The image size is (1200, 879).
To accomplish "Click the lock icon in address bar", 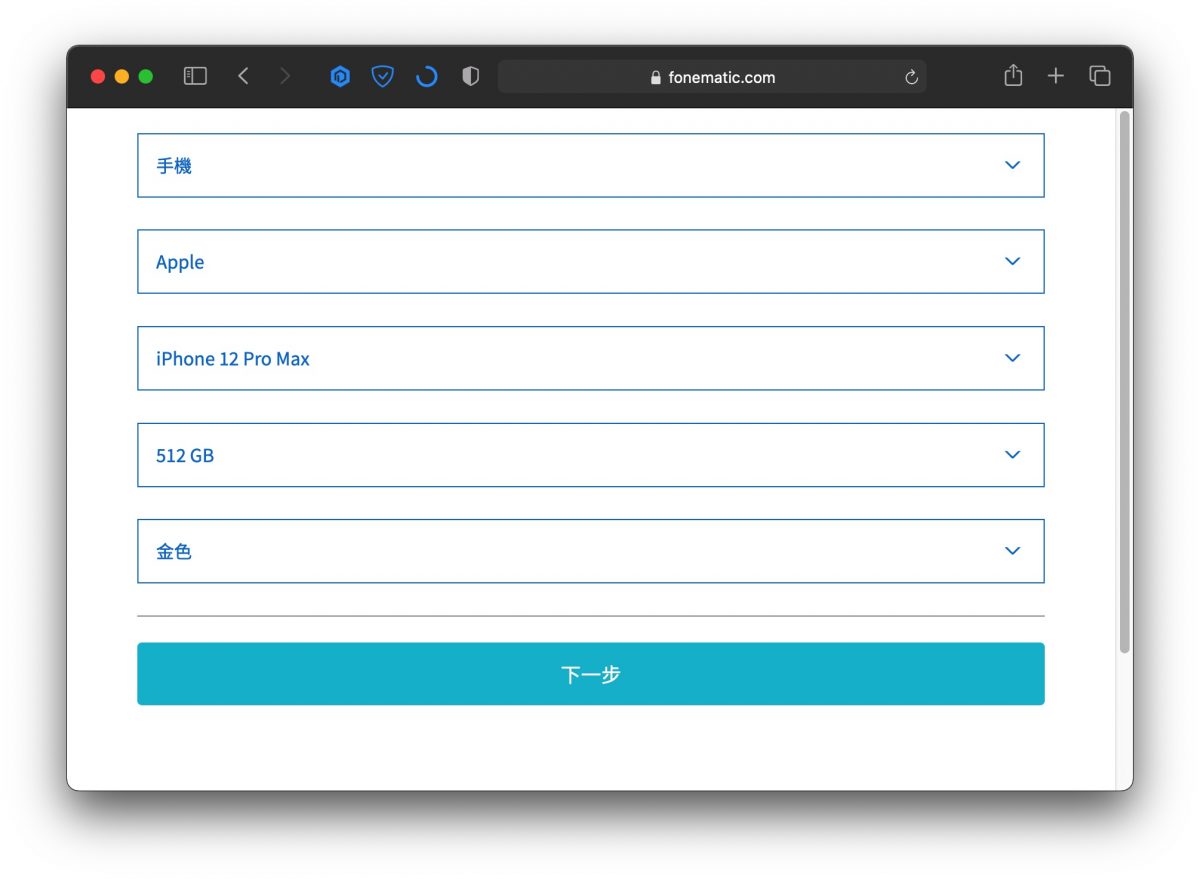I will point(656,77).
